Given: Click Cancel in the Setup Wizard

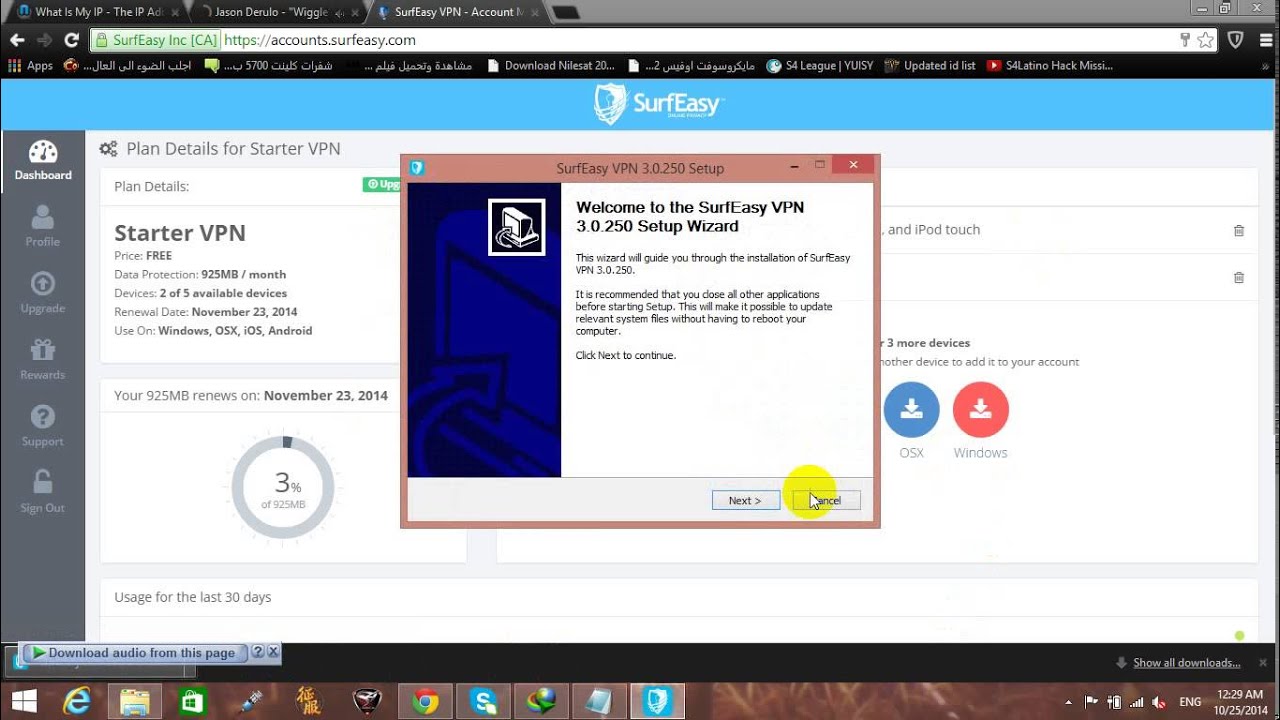Looking at the screenshot, I should [x=826, y=500].
